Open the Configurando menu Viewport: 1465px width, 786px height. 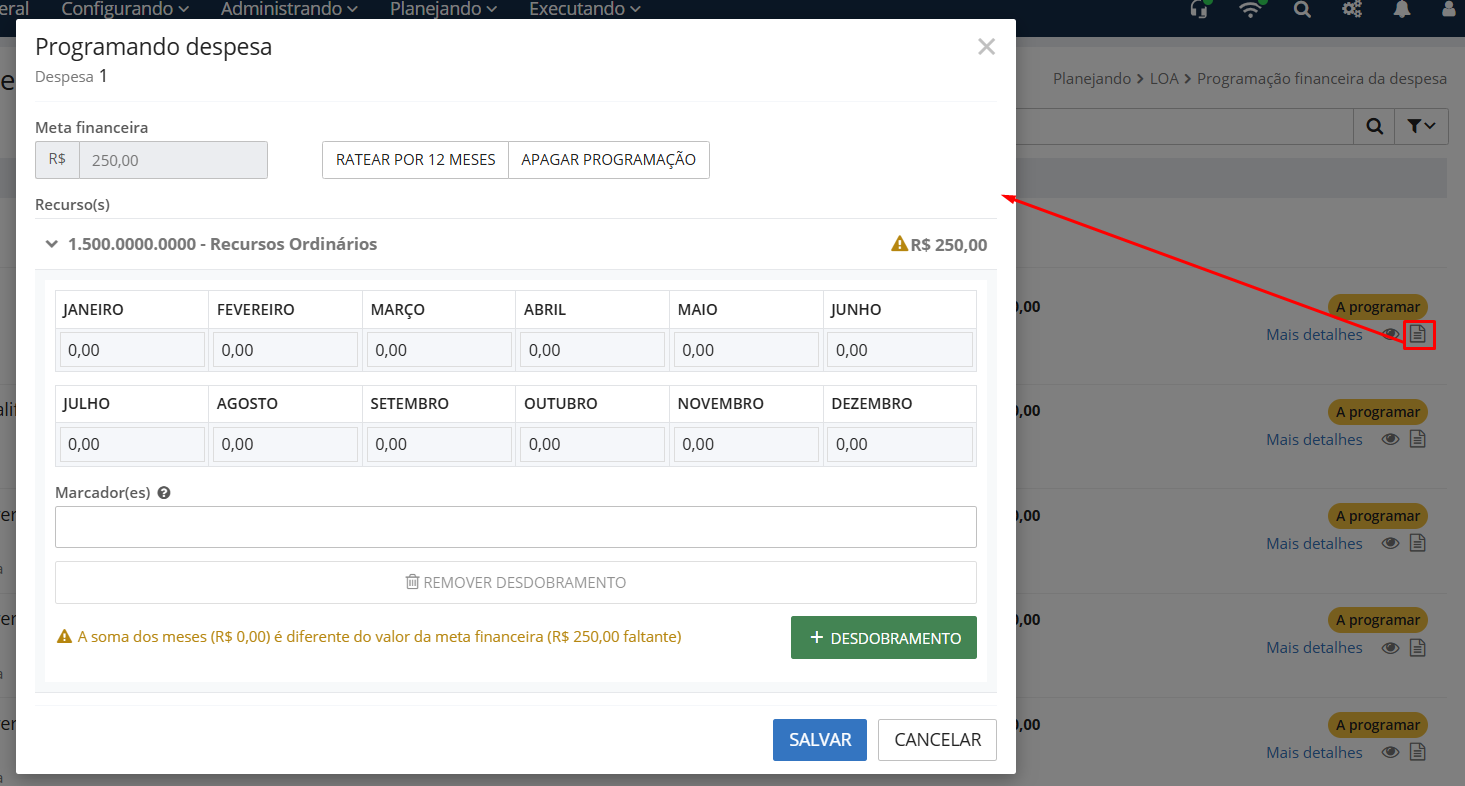[x=125, y=9]
